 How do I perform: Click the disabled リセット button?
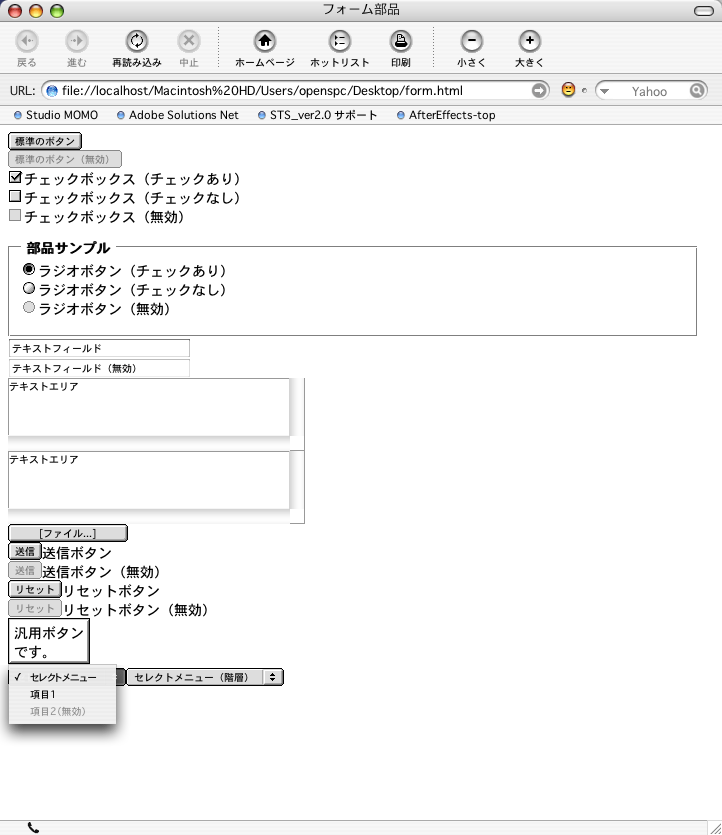click(35, 608)
